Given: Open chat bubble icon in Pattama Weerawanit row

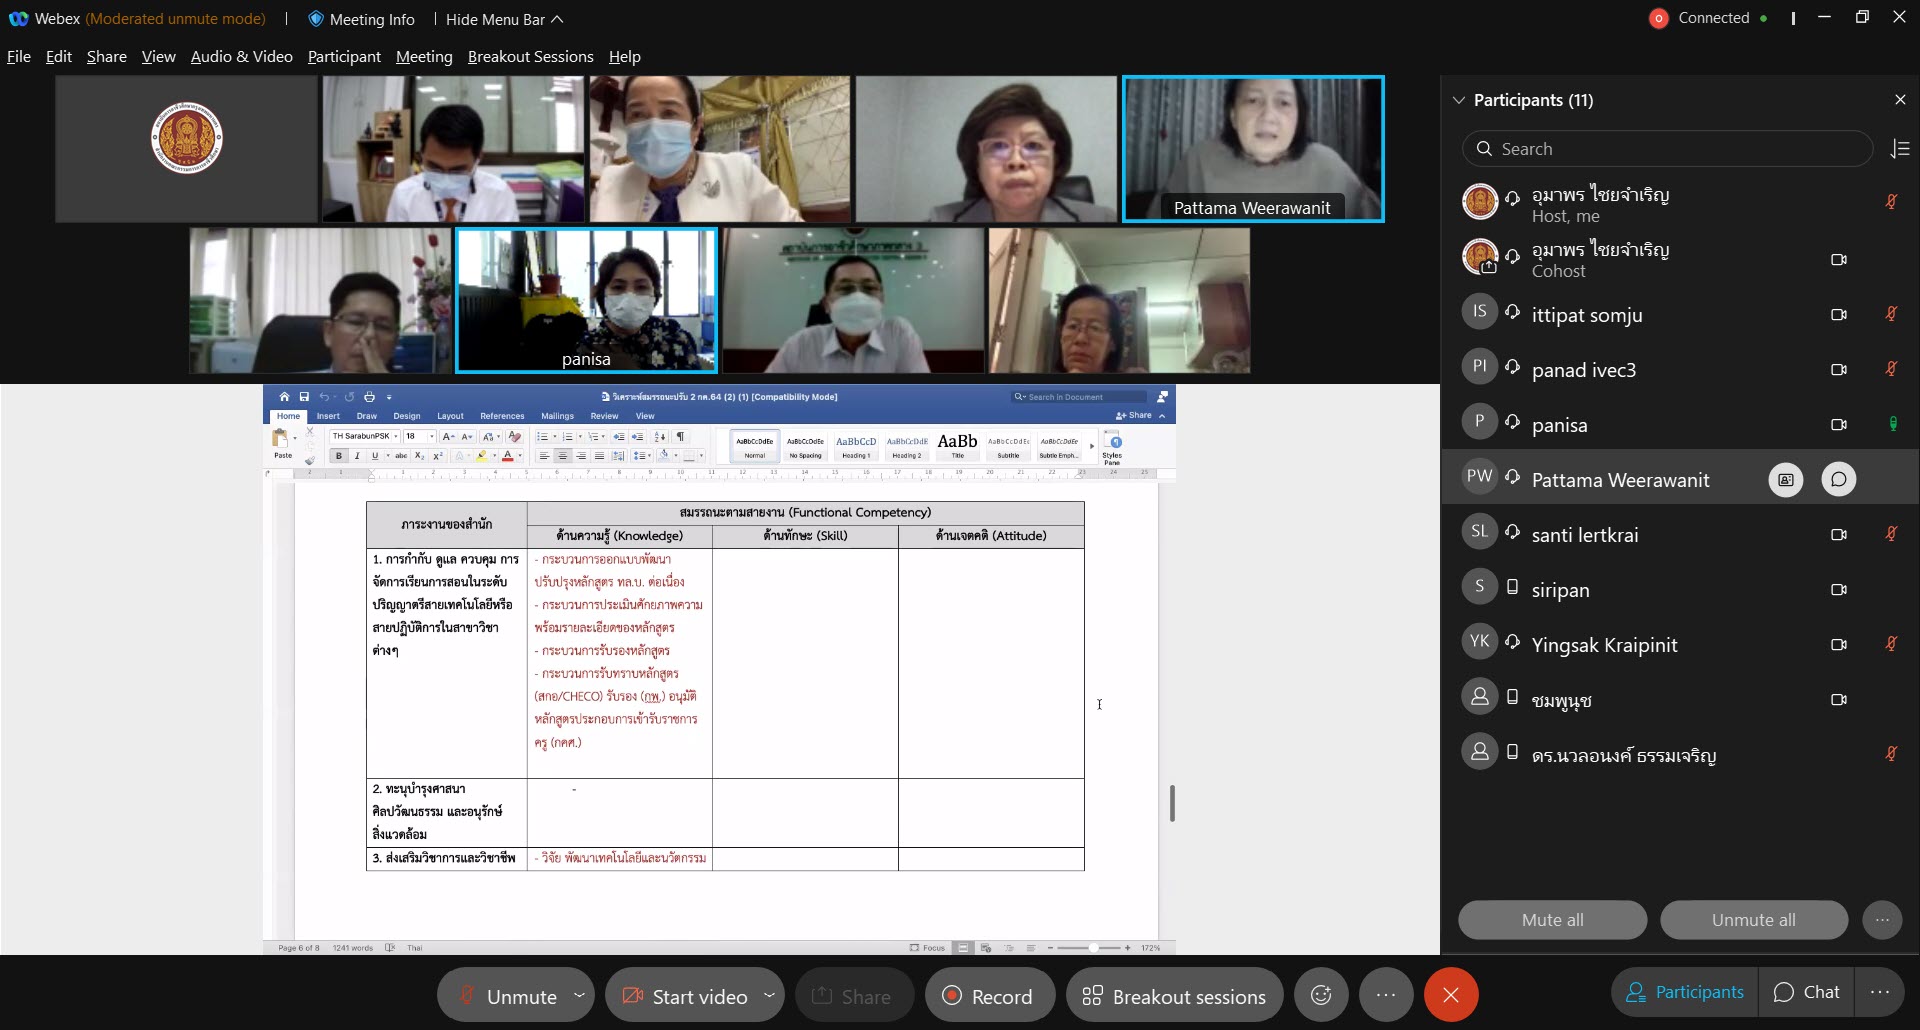Looking at the screenshot, I should 1838,480.
